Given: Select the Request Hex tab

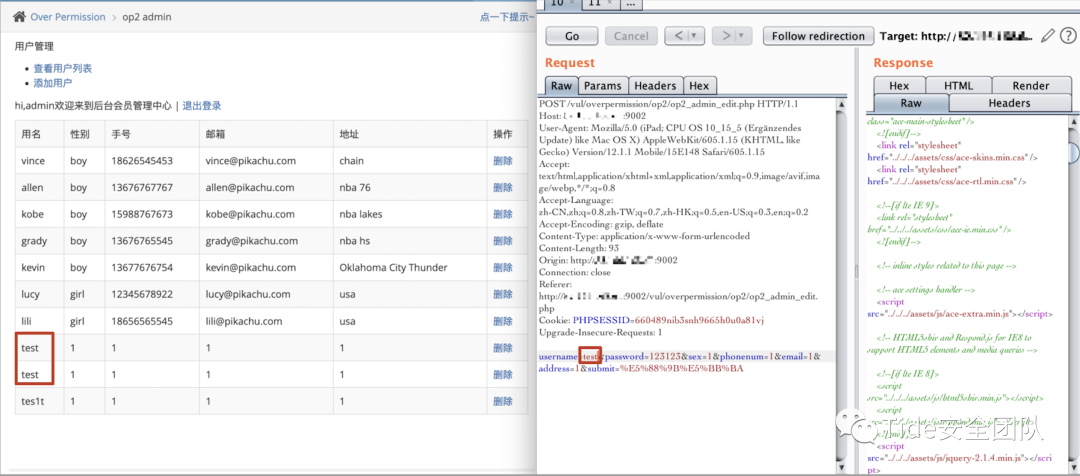Looking at the screenshot, I should 699,86.
